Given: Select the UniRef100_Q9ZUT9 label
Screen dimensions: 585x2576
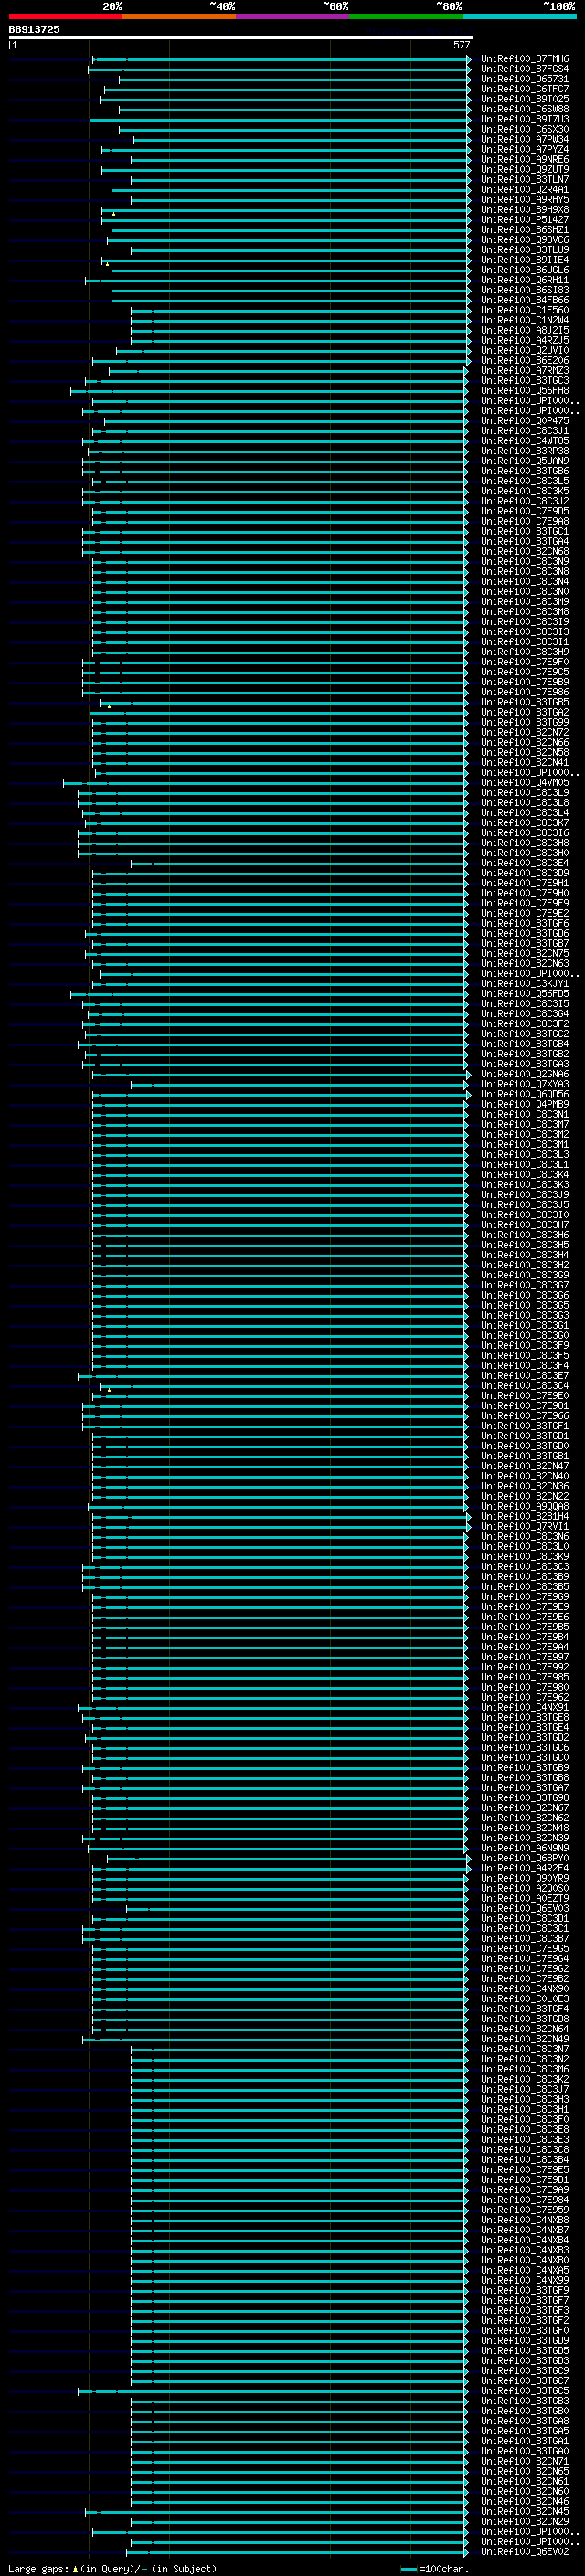Looking at the screenshot, I should (x=525, y=169).
